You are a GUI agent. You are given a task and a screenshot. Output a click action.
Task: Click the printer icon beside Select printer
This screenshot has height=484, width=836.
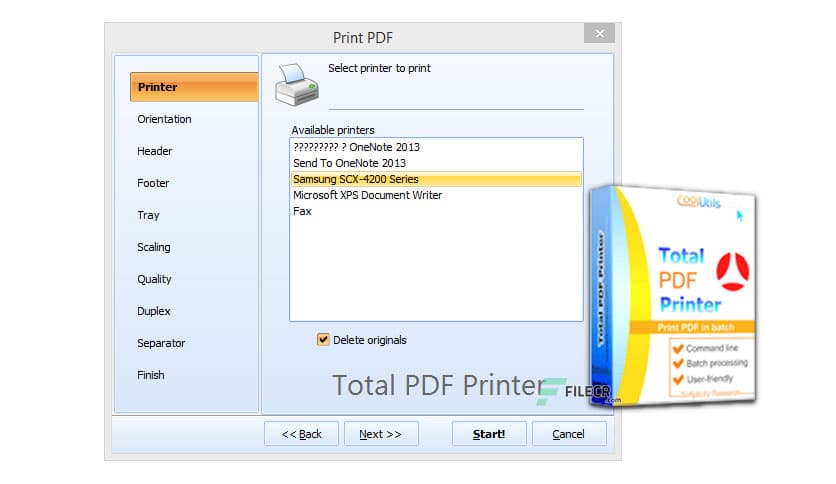click(297, 84)
